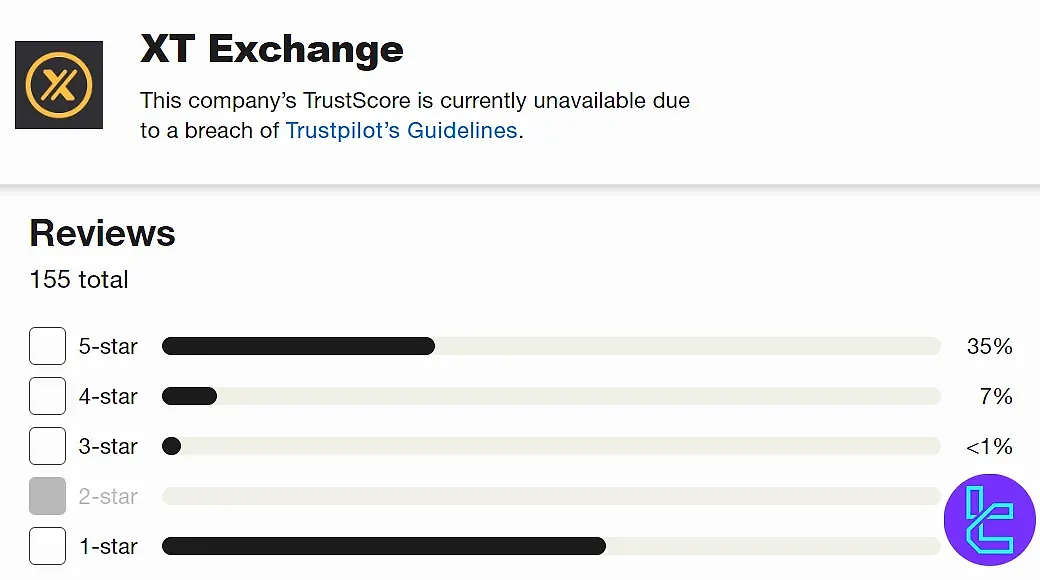Screen dimensions: 1040x580
Task: Check the 3-star filter checkbox
Action: coord(47,446)
